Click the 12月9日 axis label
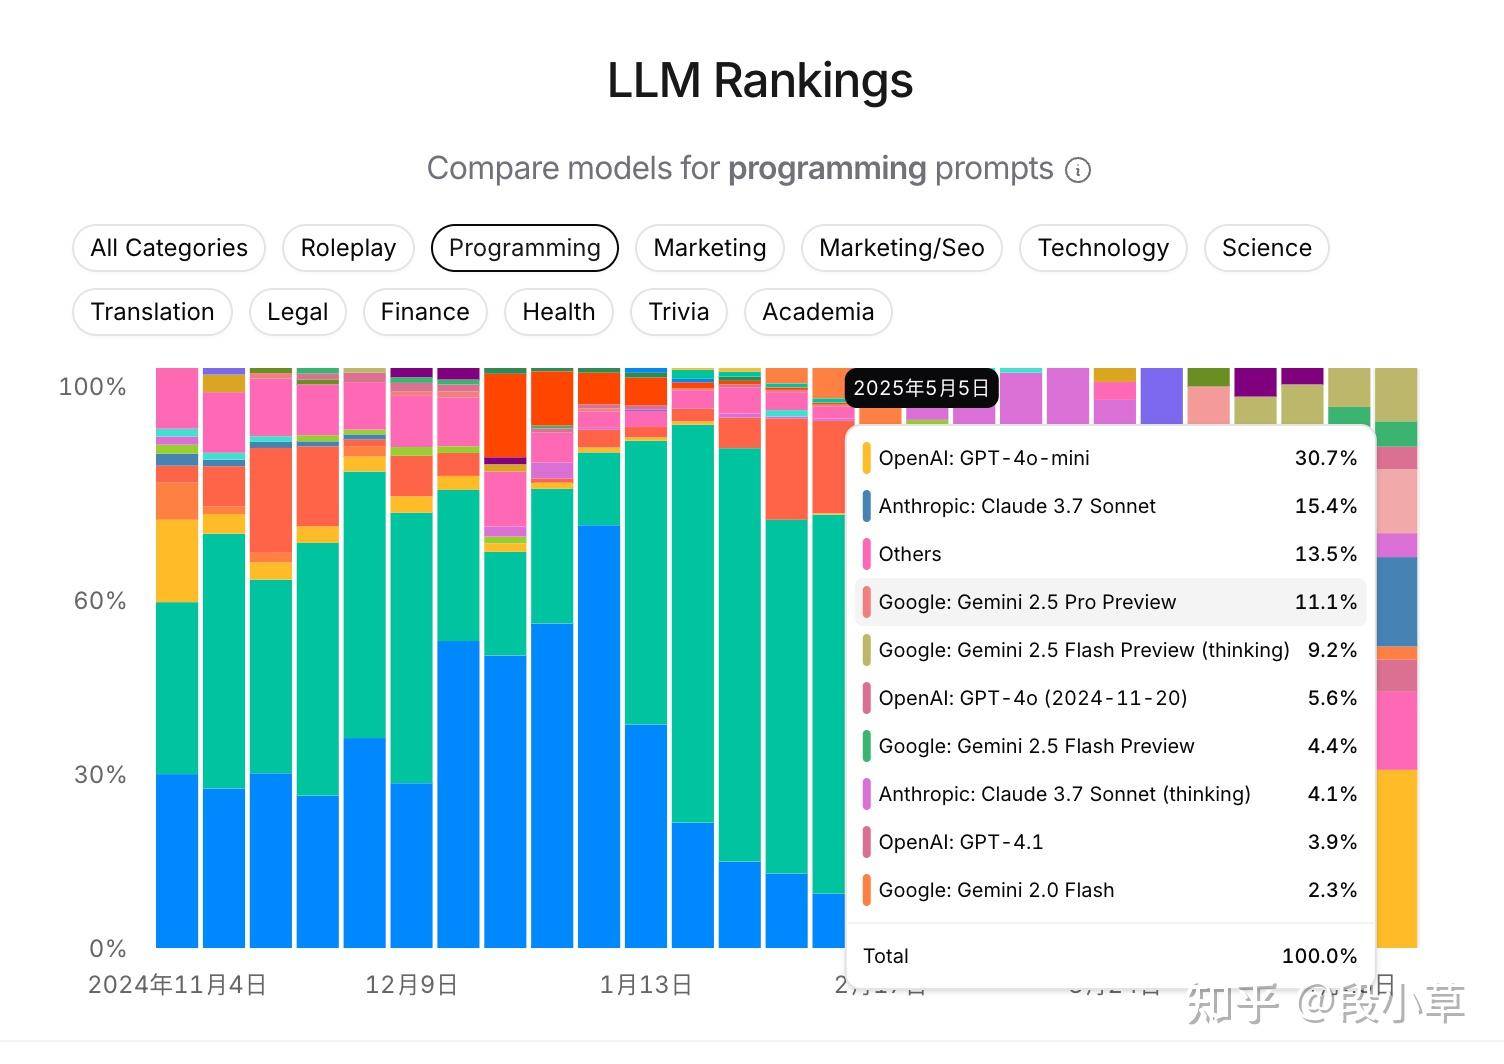 (x=412, y=985)
